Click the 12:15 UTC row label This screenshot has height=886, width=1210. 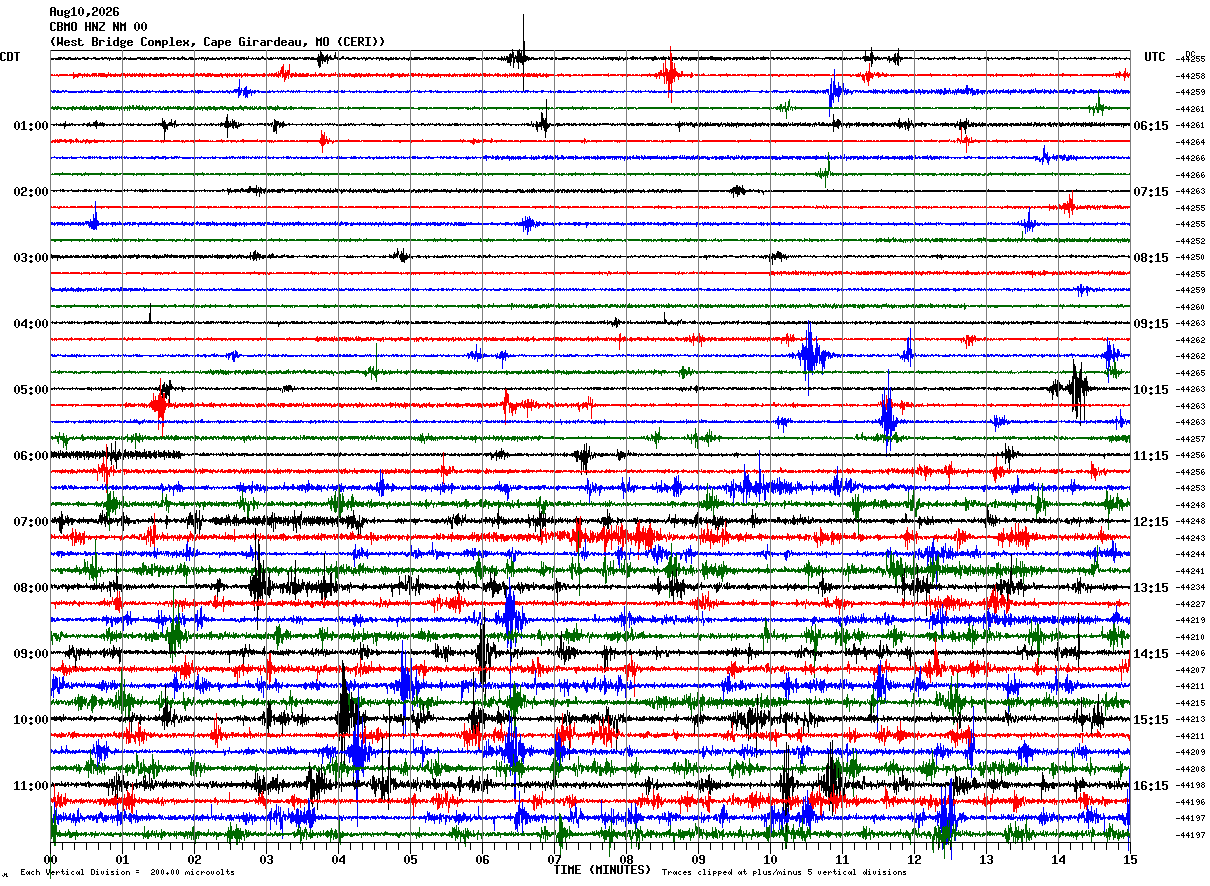tap(1151, 522)
